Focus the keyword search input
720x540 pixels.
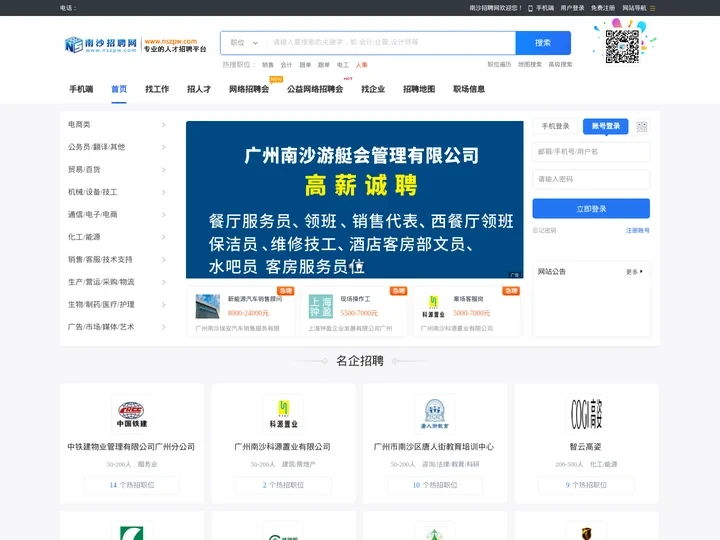[x=391, y=43]
